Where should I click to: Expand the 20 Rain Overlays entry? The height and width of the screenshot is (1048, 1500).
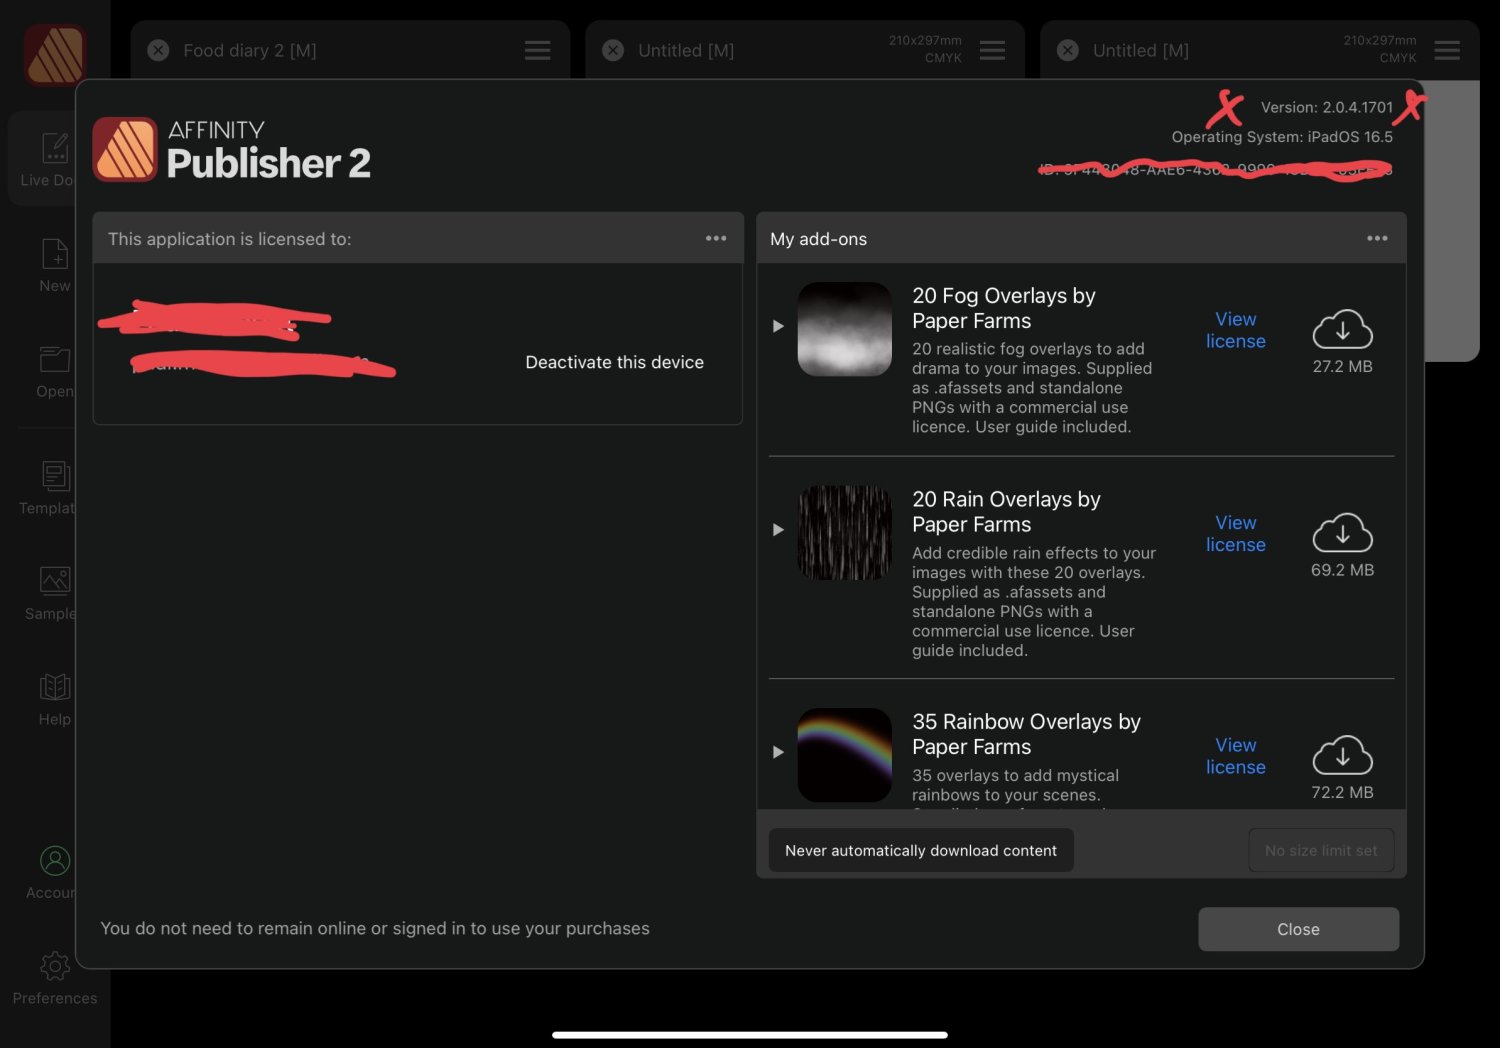[x=778, y=530]
